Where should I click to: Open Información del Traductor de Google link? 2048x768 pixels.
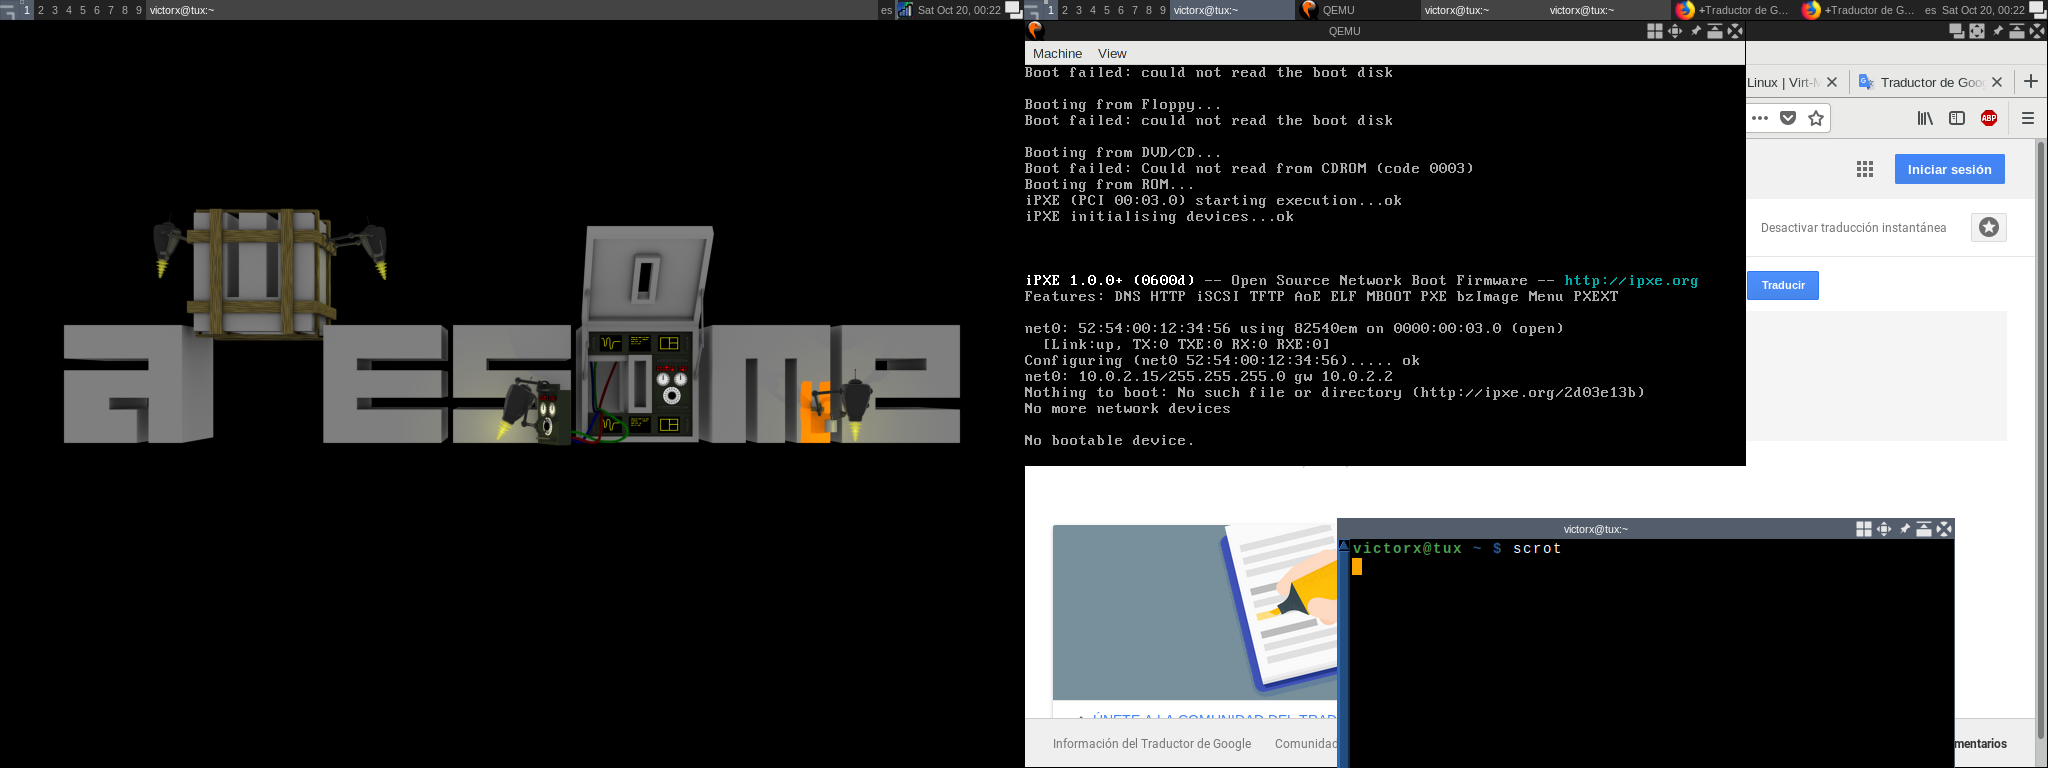tap(1152, 743)
